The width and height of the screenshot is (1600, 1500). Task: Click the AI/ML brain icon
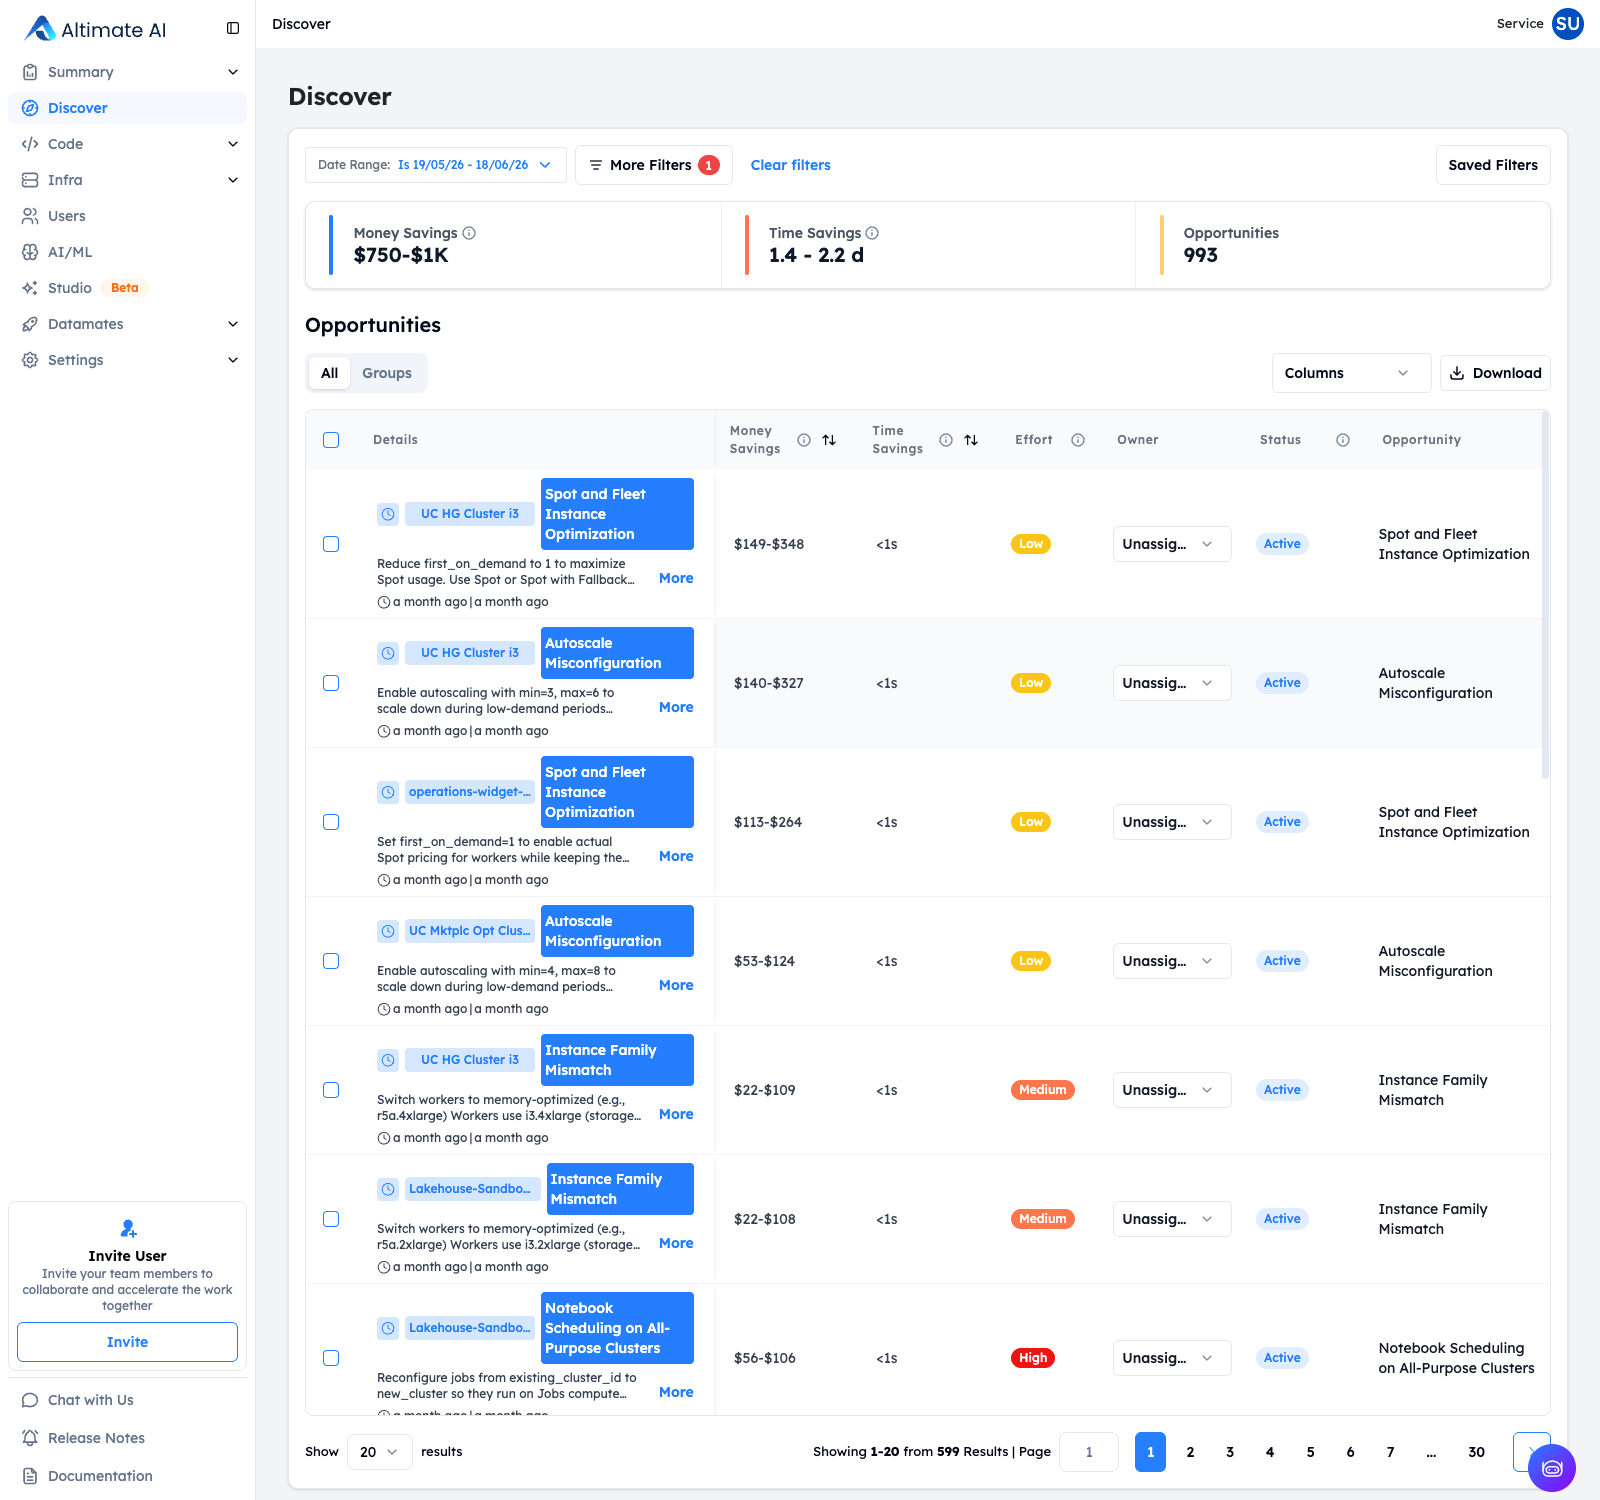[30, 252]
